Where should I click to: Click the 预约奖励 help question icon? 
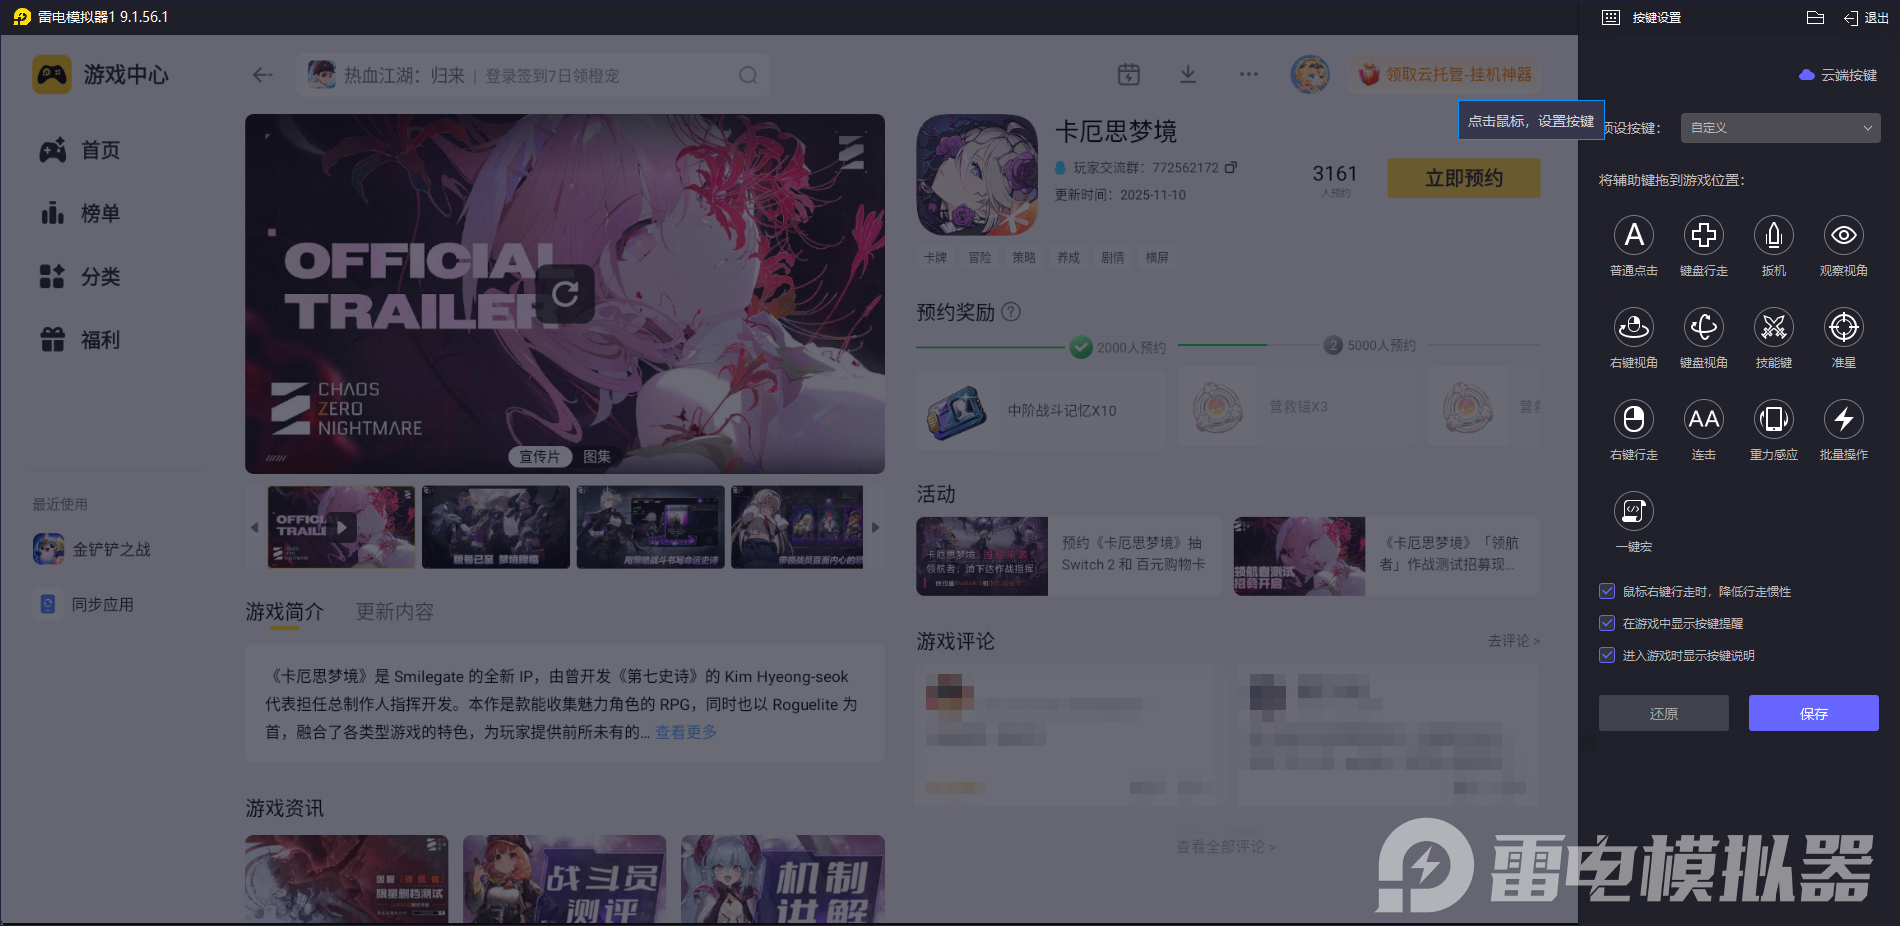(1011, 312)
